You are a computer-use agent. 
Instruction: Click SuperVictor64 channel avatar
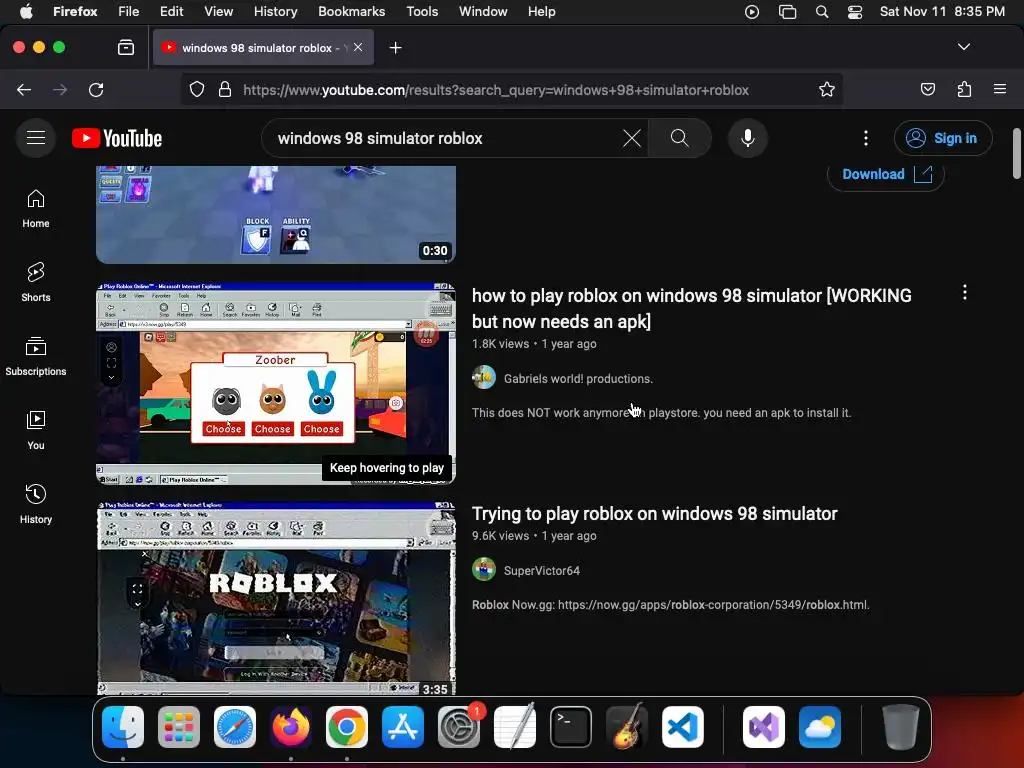point(484,570)
